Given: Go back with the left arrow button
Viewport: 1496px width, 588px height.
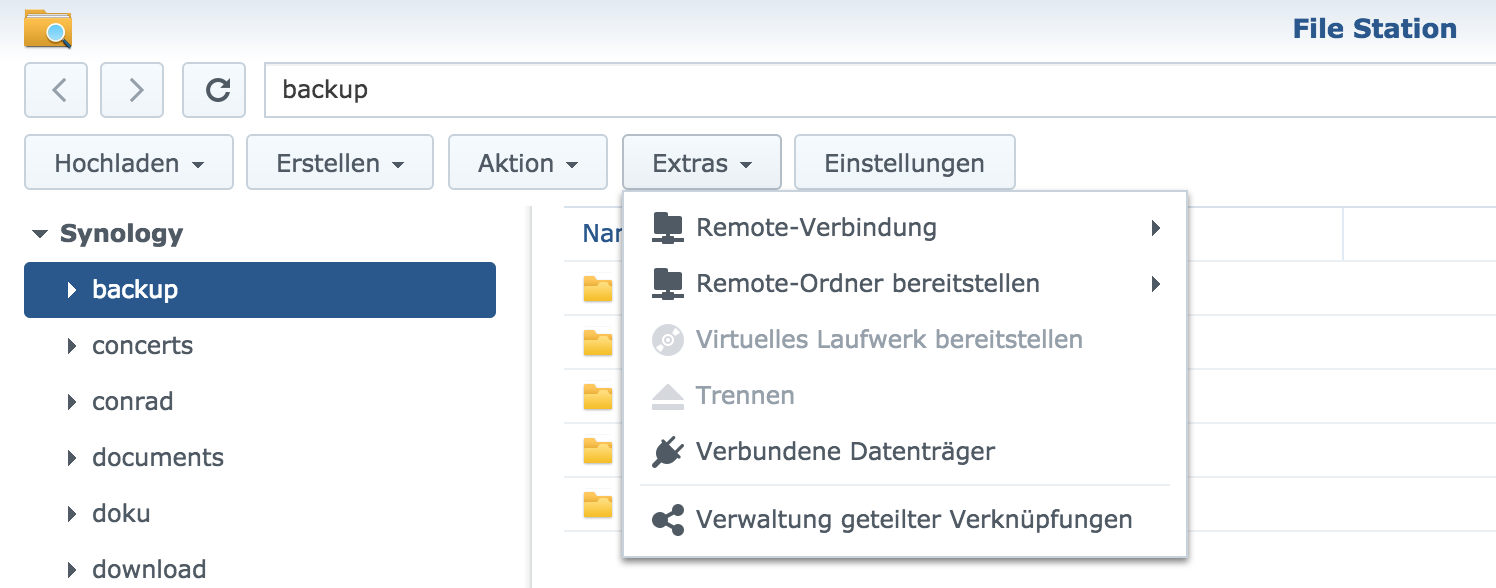Looking at the screenshot, I should pos(56,90).
